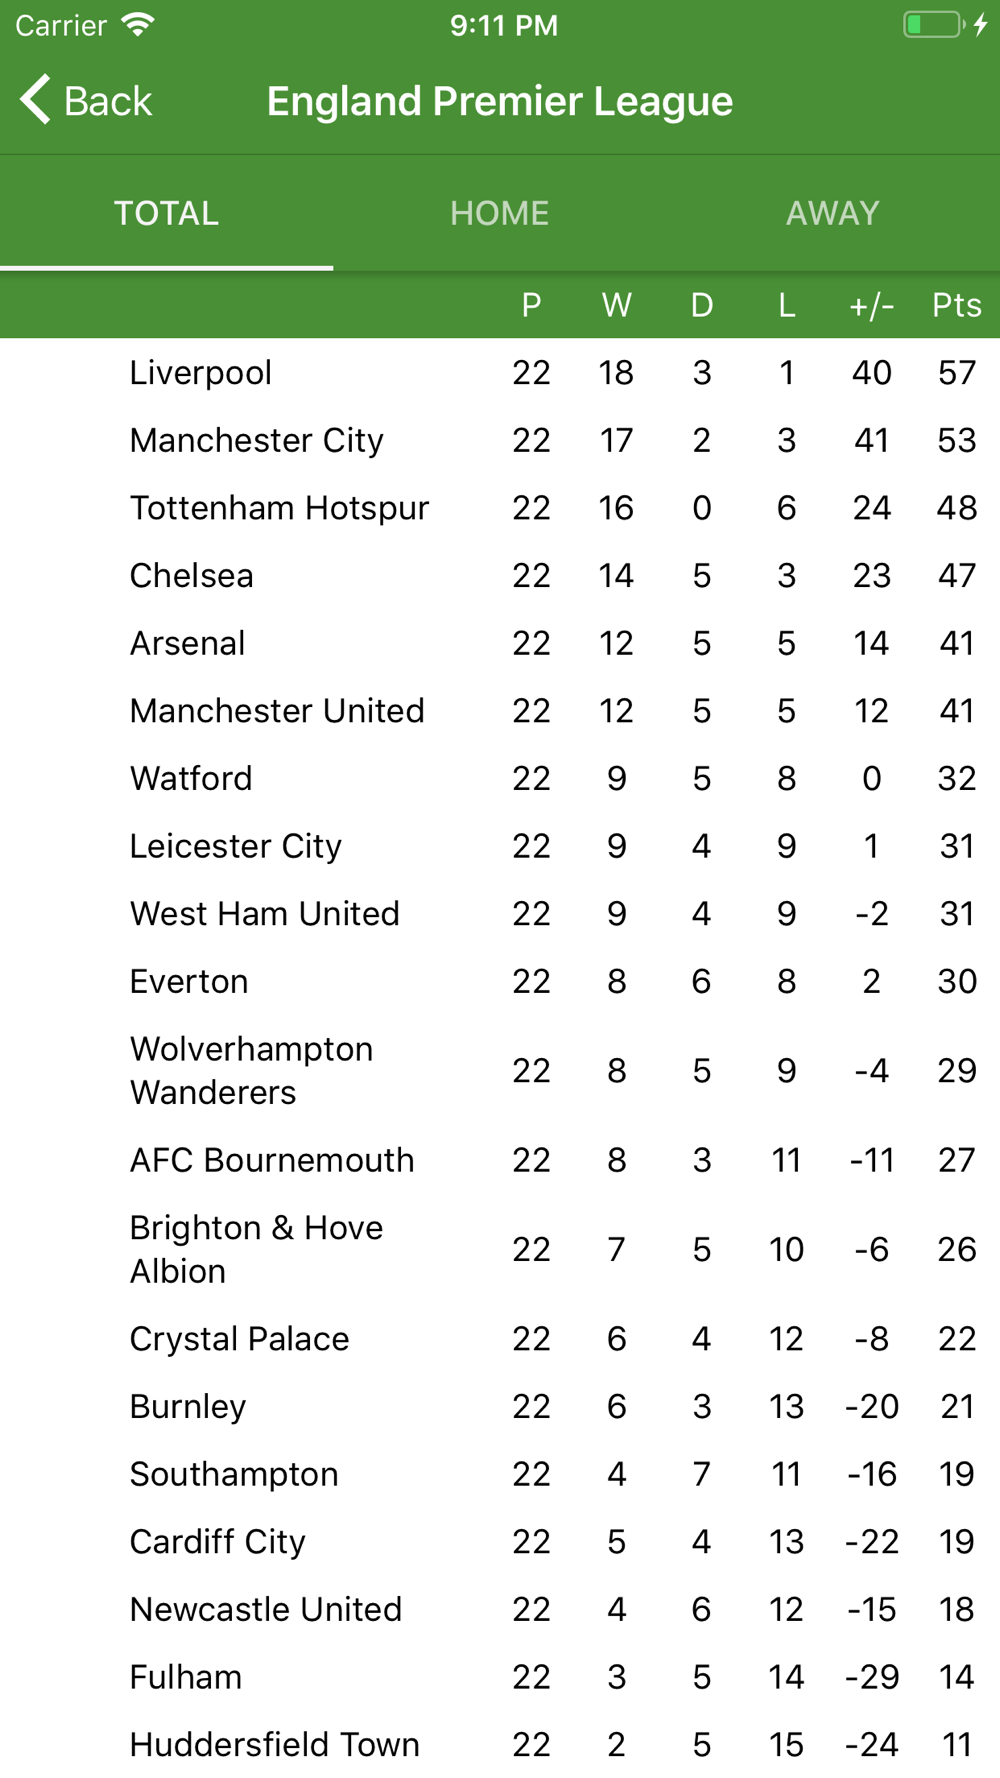Screen dimensions: 1000x1778
Task: Select the Chelsea standings row
Action: pyautogui.click(x=500, y=576)
